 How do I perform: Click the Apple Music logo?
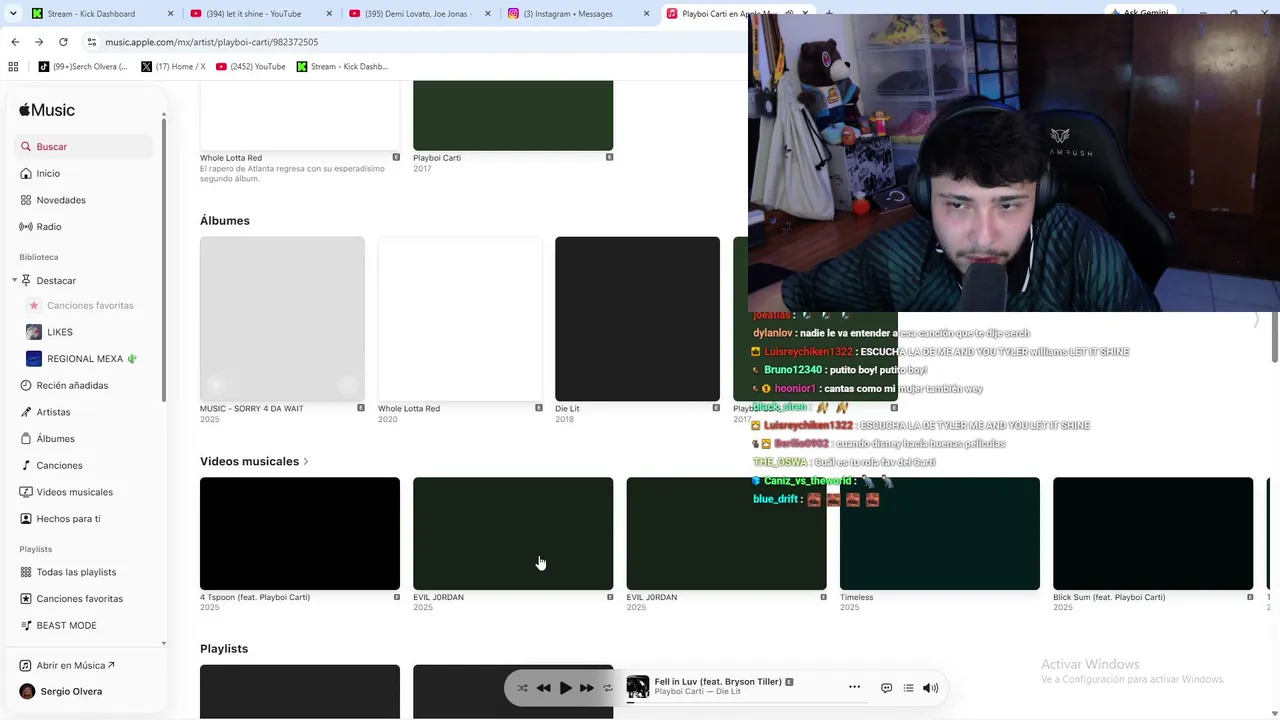click(x=47, y=110)
